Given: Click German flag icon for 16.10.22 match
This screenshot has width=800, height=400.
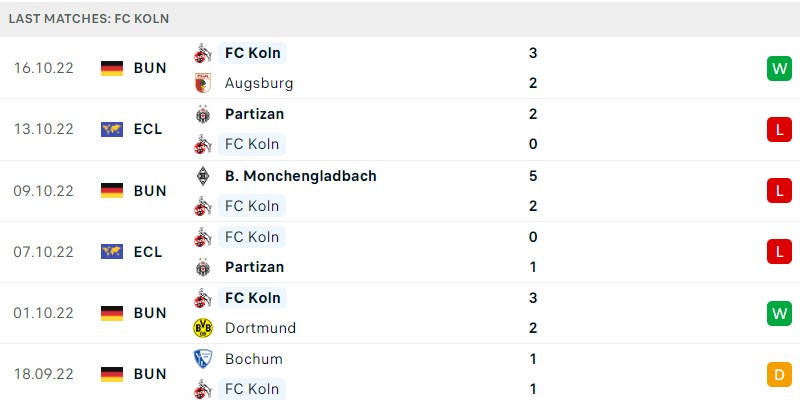Looking at the screenshot, I should [112, 68].
